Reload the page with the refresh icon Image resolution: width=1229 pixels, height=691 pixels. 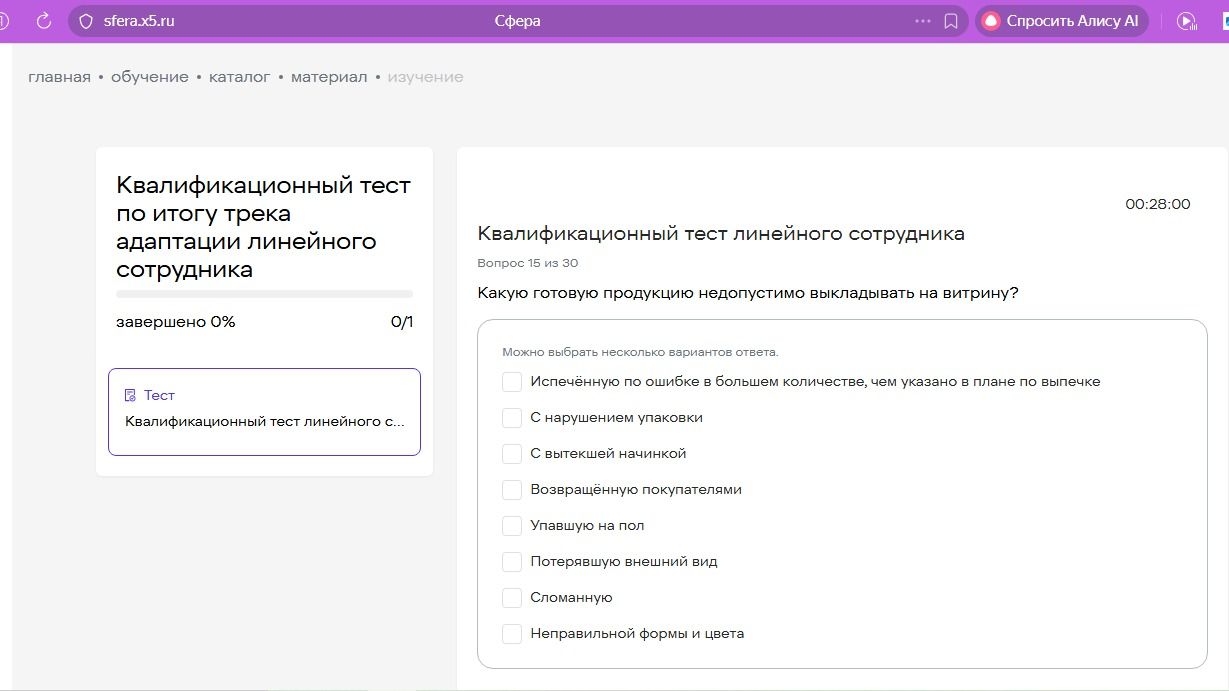pyautogui.click(x=43, y=21)
